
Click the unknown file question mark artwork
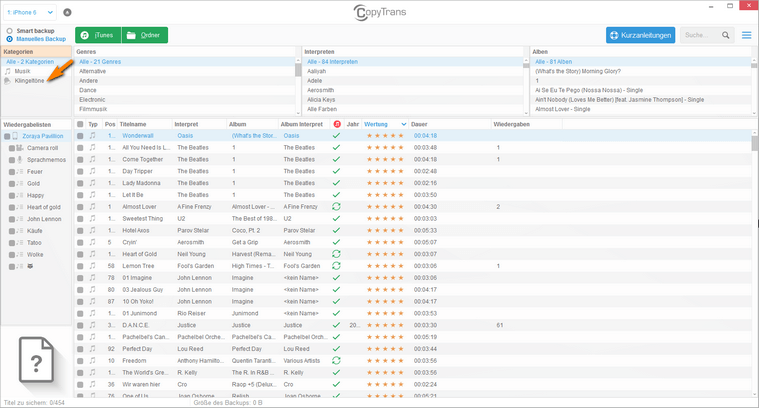[x=37, y=360]
